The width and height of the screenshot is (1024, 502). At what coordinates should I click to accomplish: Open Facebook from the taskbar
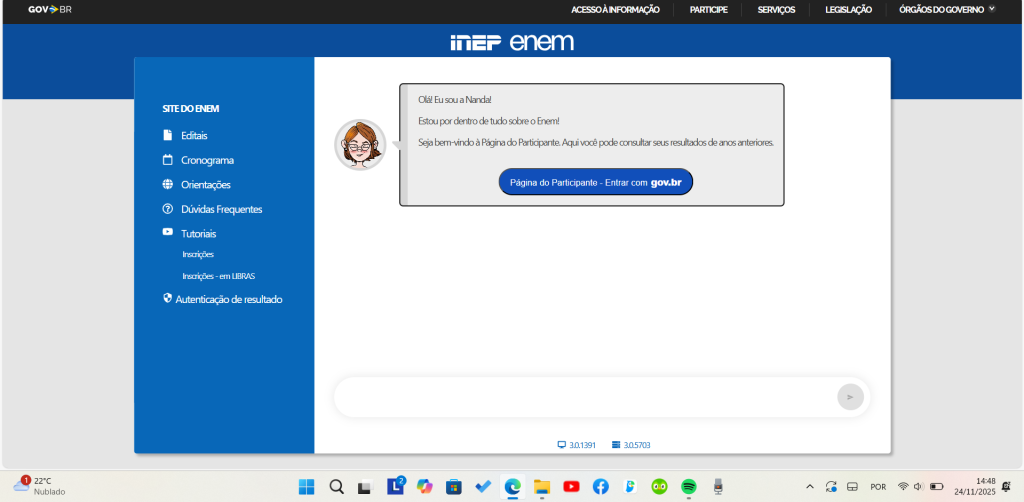pyautogui.click(x=601, y=487)
